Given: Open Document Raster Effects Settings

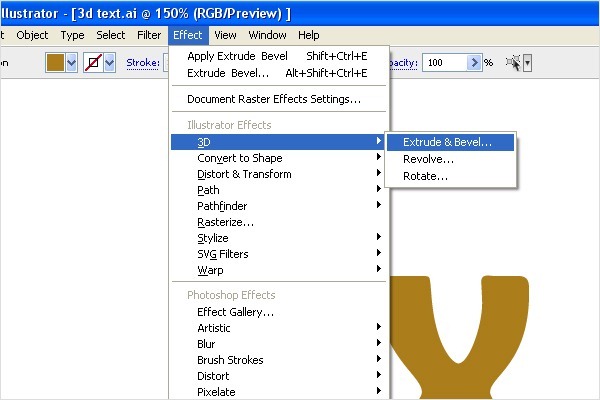Looking at the screenshot, I should pyautogui.click(x=279, y=99).
